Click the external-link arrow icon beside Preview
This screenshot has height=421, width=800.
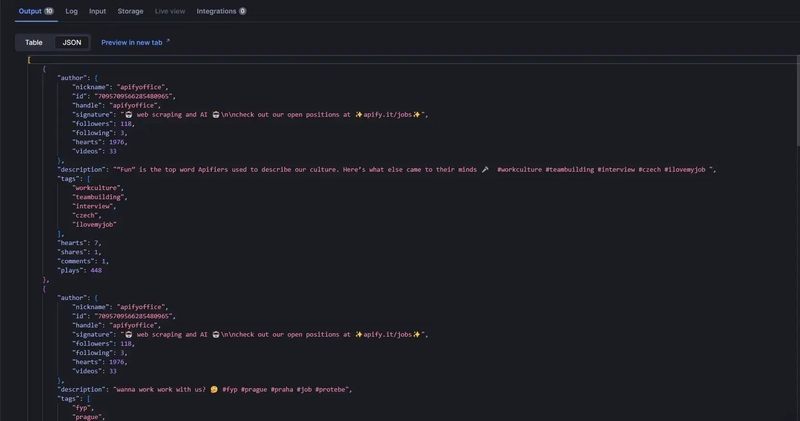(x=168, y=42)
